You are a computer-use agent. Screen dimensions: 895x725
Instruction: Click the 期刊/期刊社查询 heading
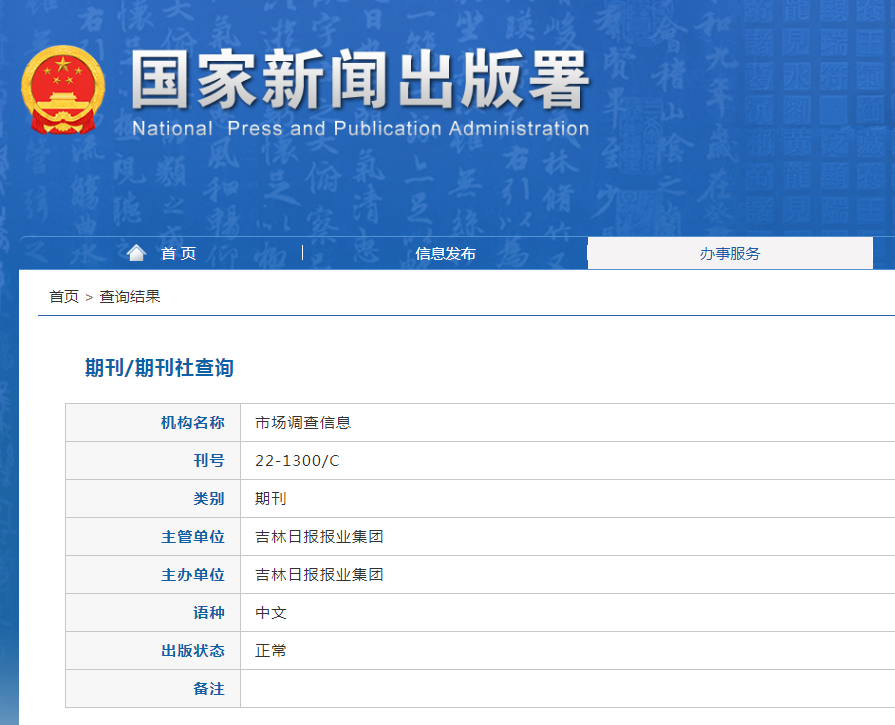click(x=159, y=368)
